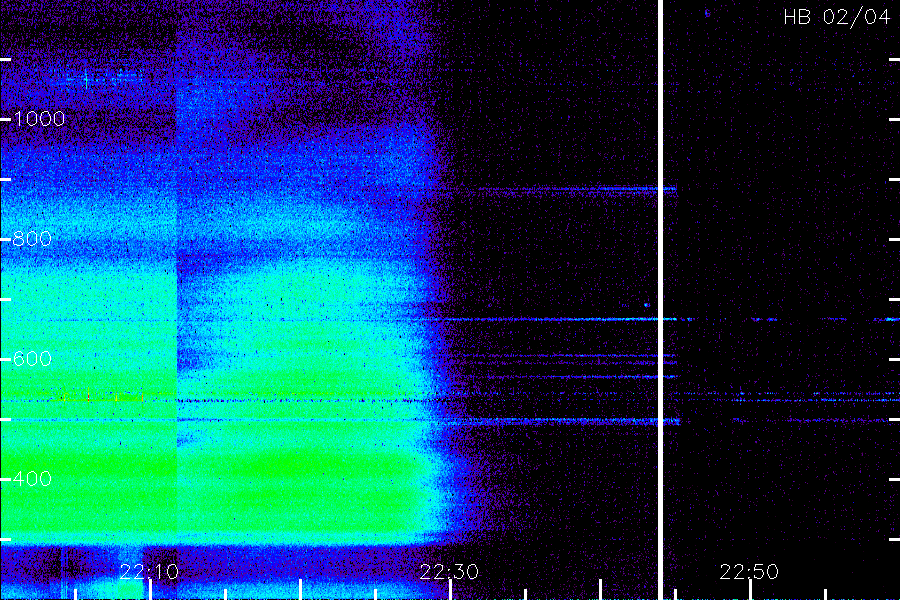
Task: Click the 22:30 time axis label
Action: coord(449,571)
